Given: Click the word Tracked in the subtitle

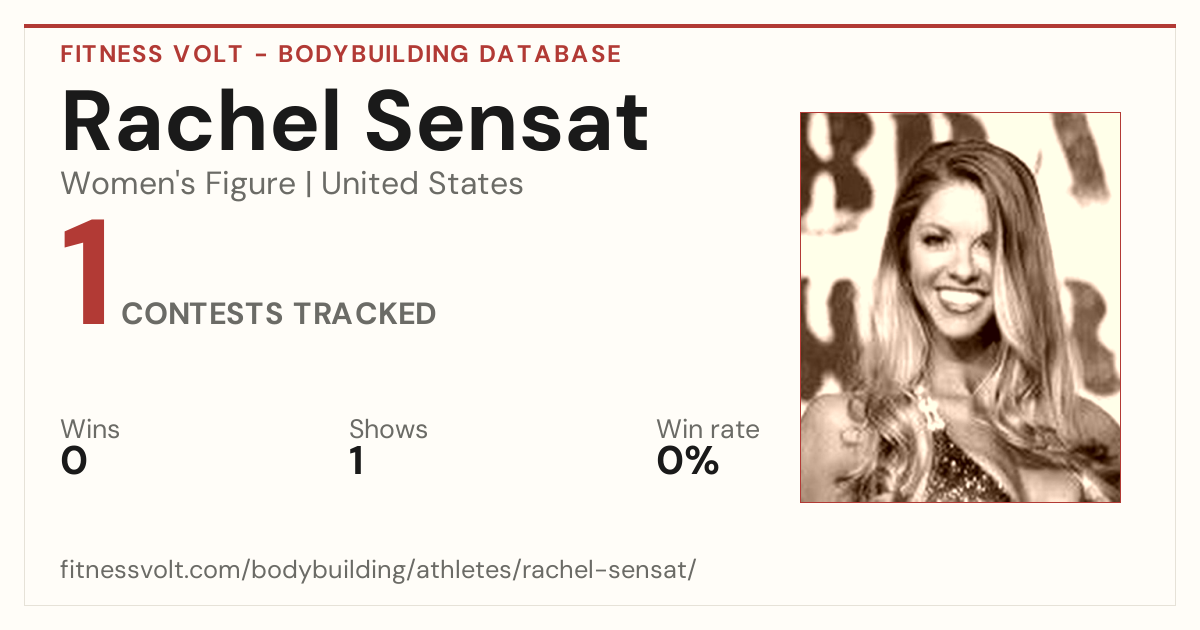Looking at the screenshot, I should coord(364,314).
